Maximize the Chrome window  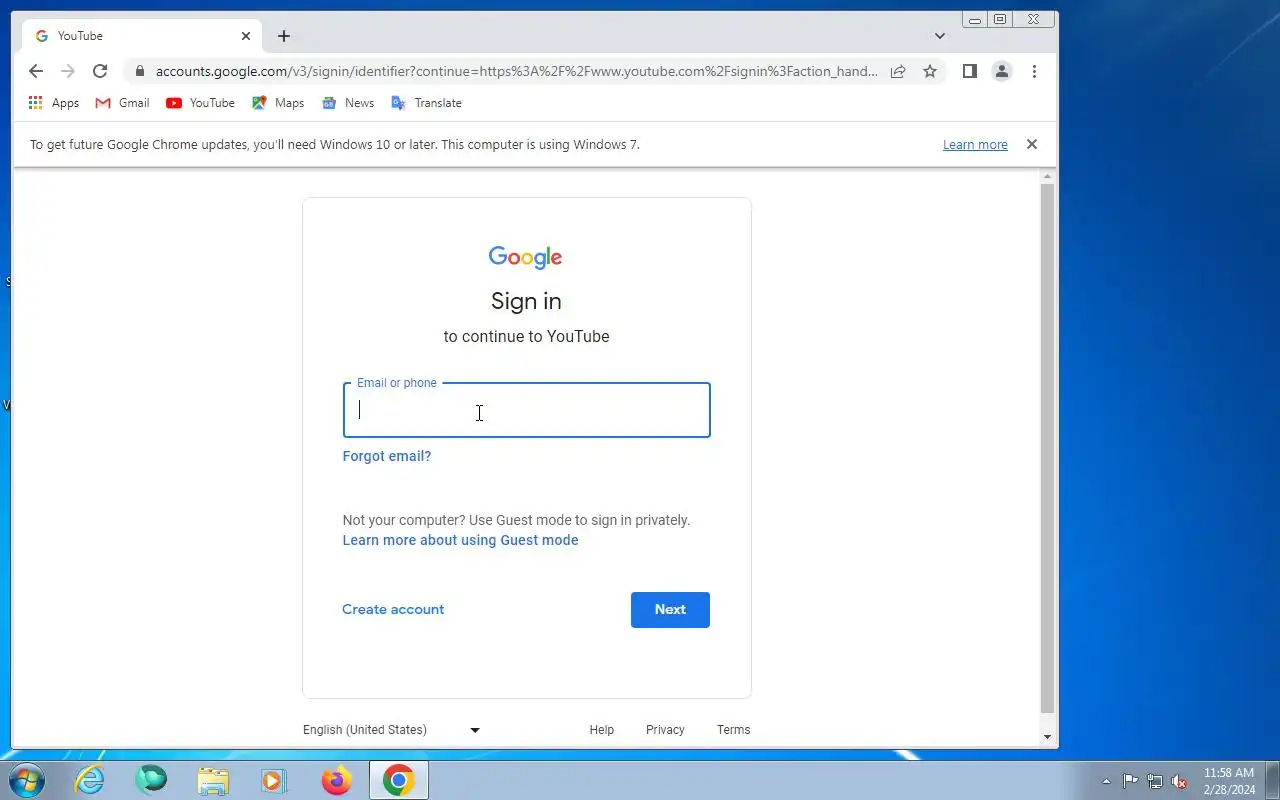(x=1000, y=19)
